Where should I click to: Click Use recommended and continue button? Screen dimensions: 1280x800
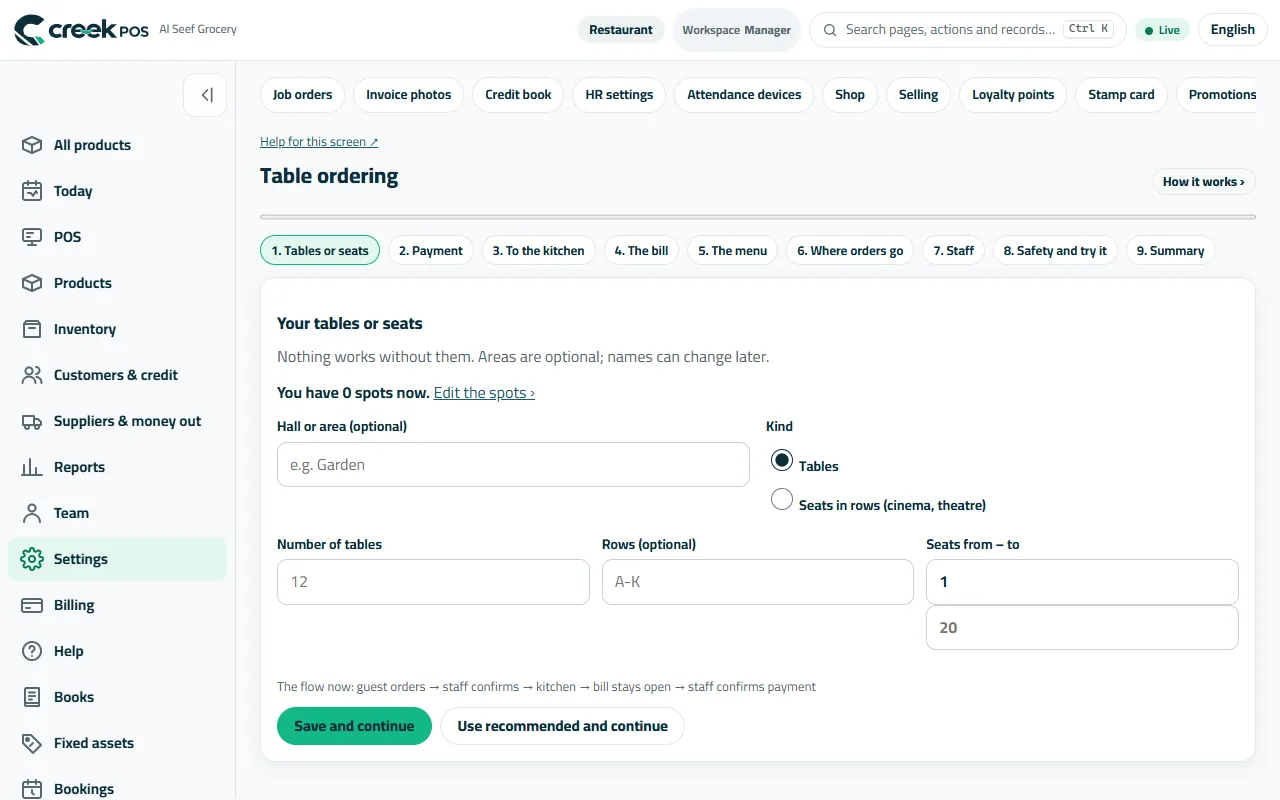(562, 726)
